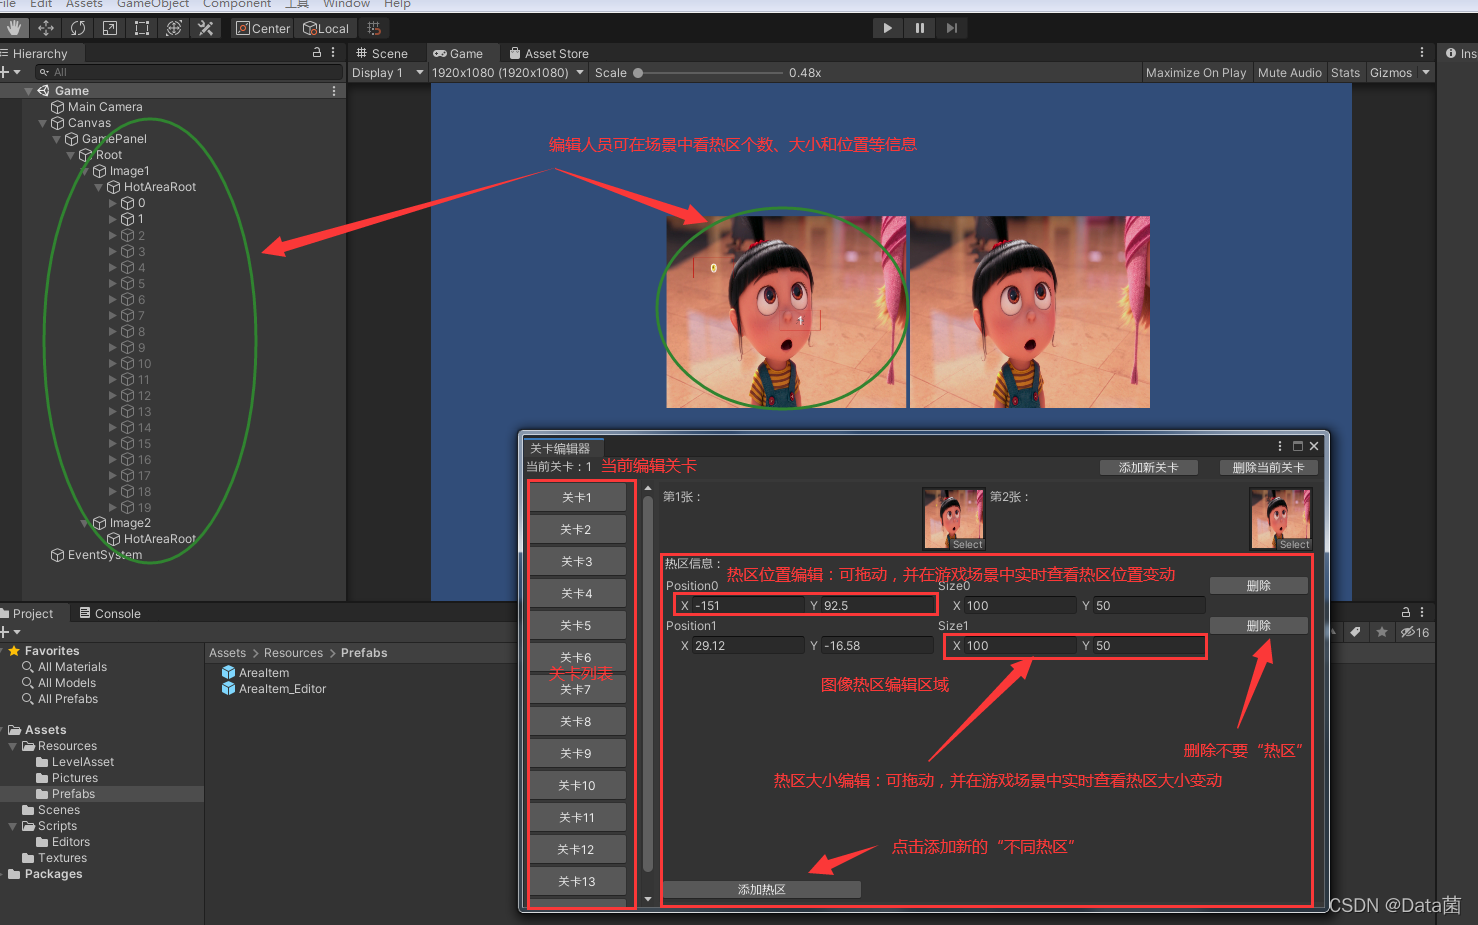This screenshot has width=1478, height=925.
Task: Toggle Maximize On Play
Action: [1196, 73]
